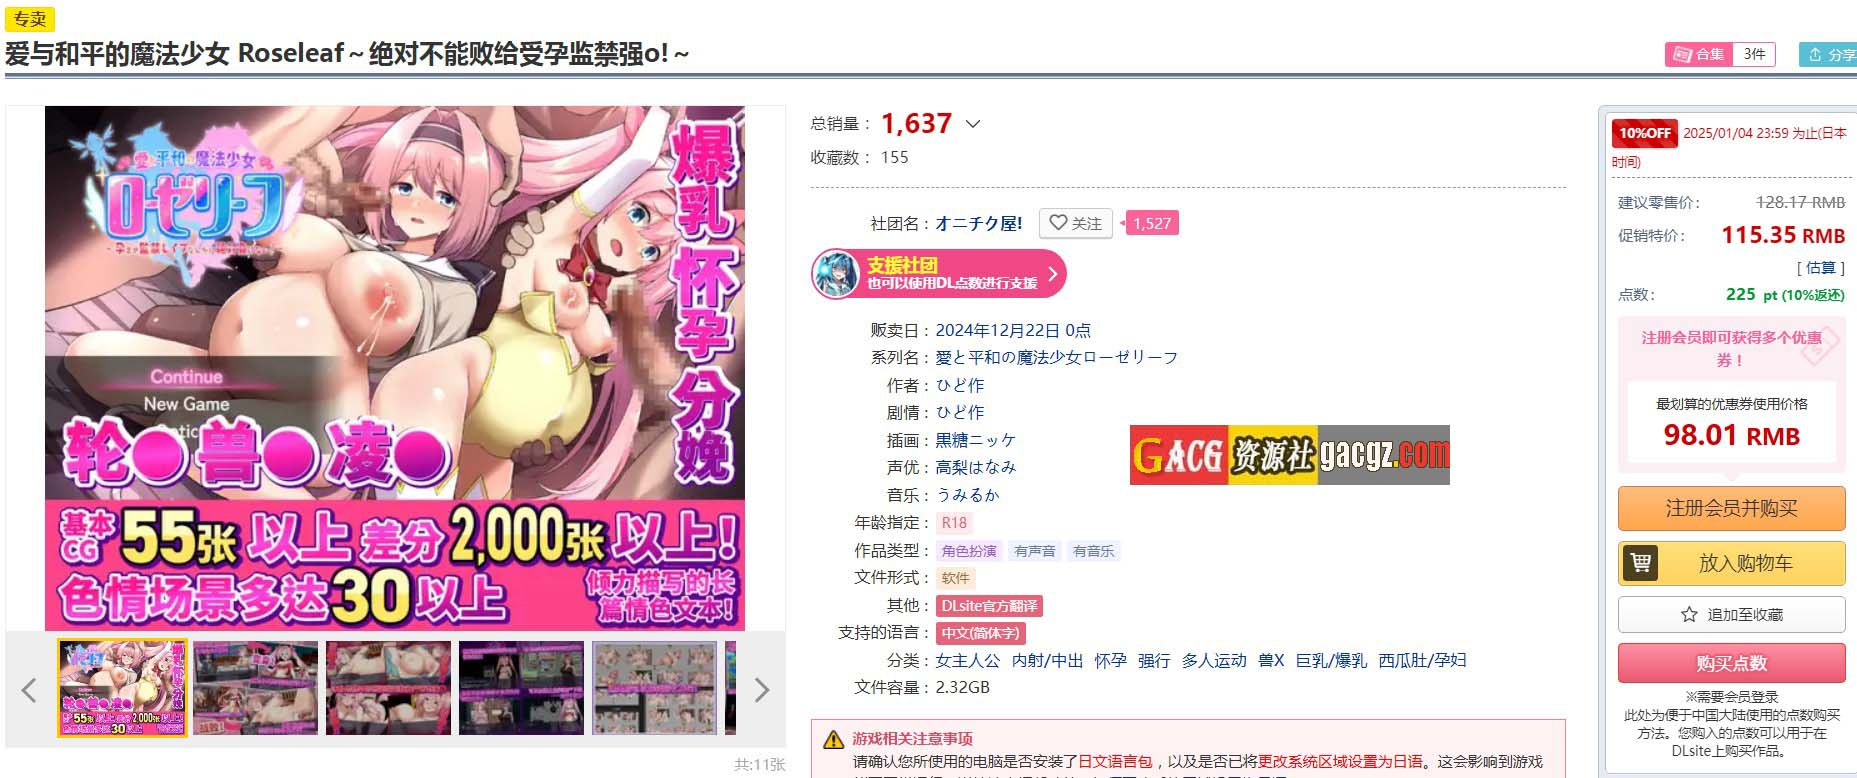Click the 支援社团 banner avatar
This screenshot has width=1857, height=778.
tap(837, 273)
